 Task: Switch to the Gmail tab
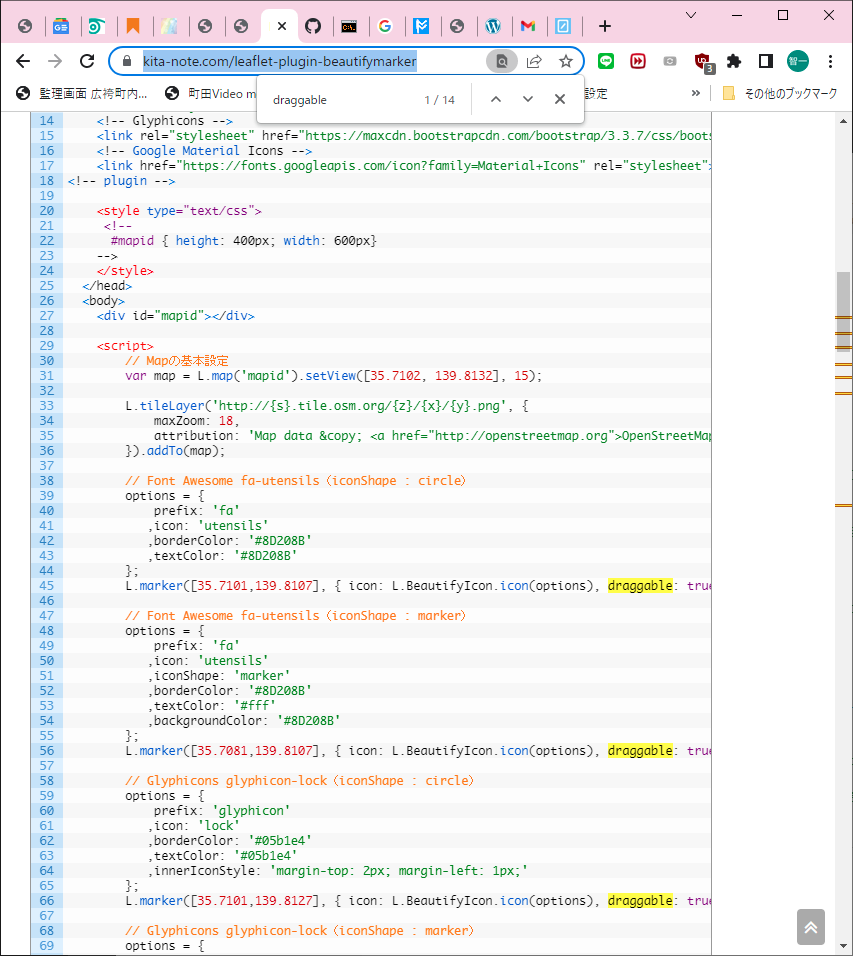coord(527,26)
